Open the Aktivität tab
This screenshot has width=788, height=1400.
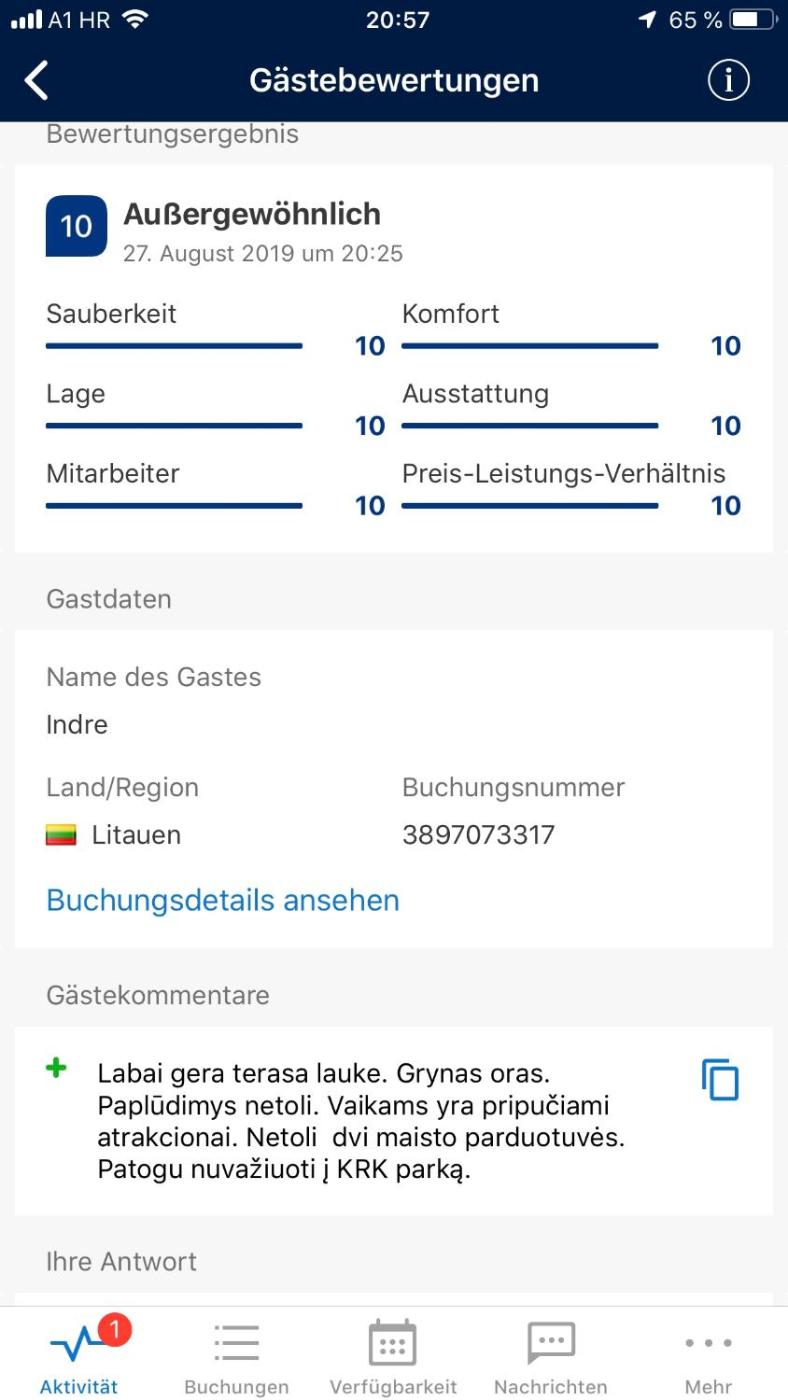pos(79,1357)
